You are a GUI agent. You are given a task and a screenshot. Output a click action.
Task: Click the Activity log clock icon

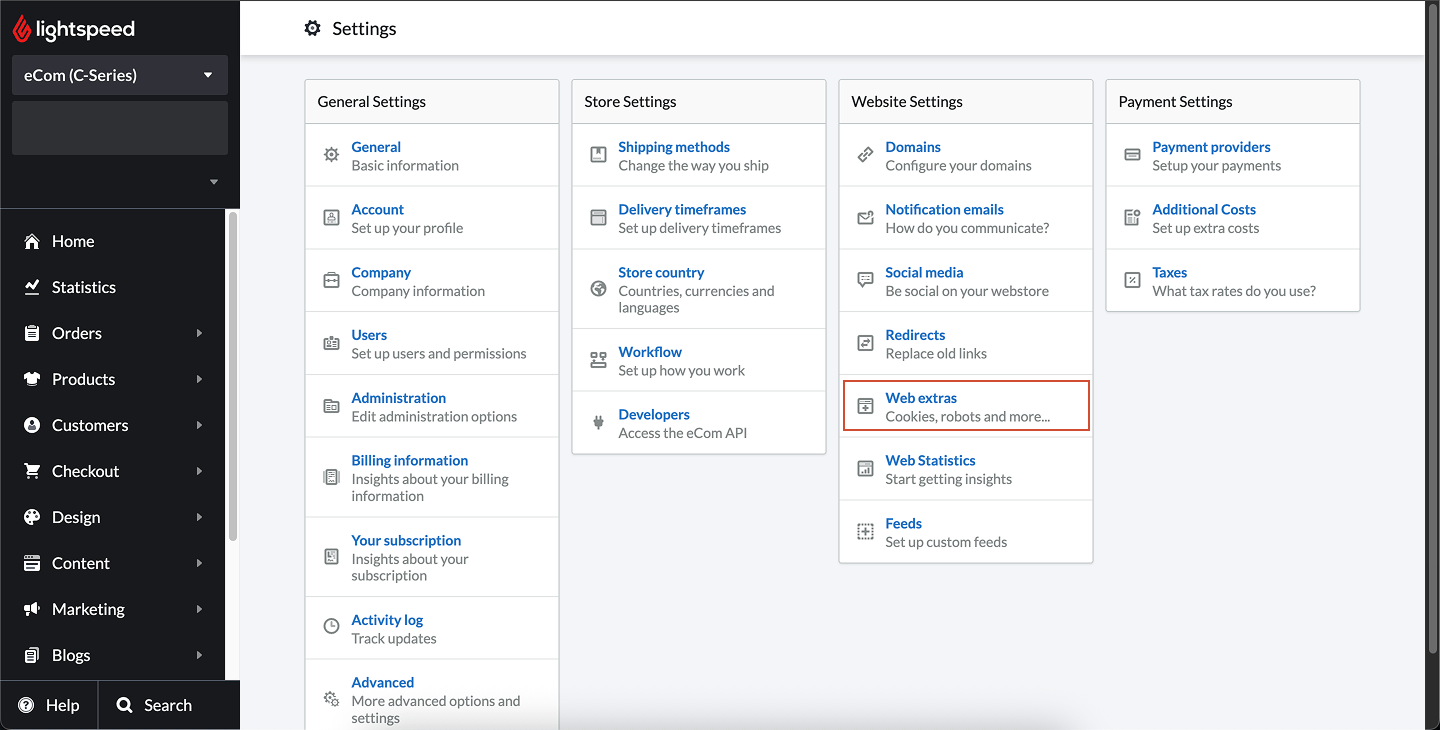tap(331, 626)
